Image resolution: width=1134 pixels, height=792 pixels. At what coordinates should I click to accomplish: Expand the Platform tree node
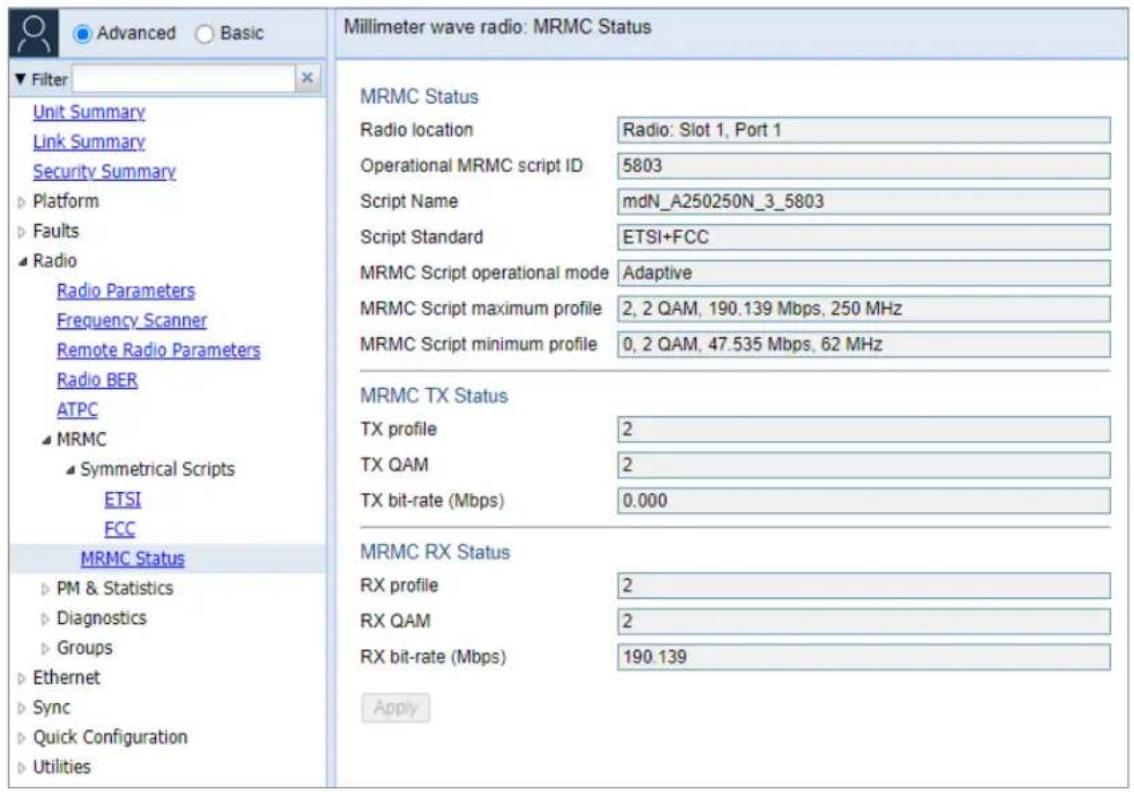coord(21,202)
